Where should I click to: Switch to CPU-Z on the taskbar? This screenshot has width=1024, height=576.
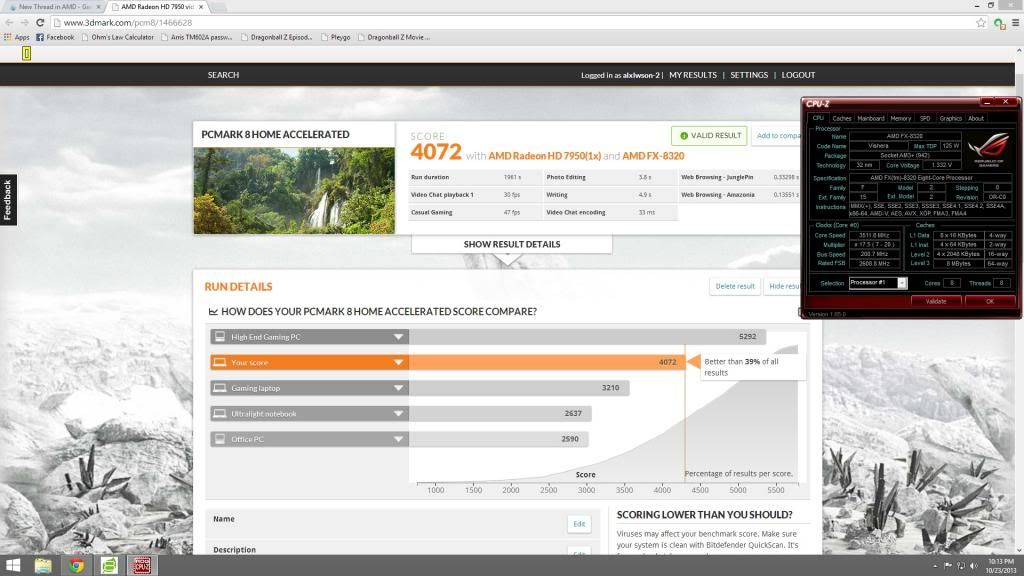point(142,566)
